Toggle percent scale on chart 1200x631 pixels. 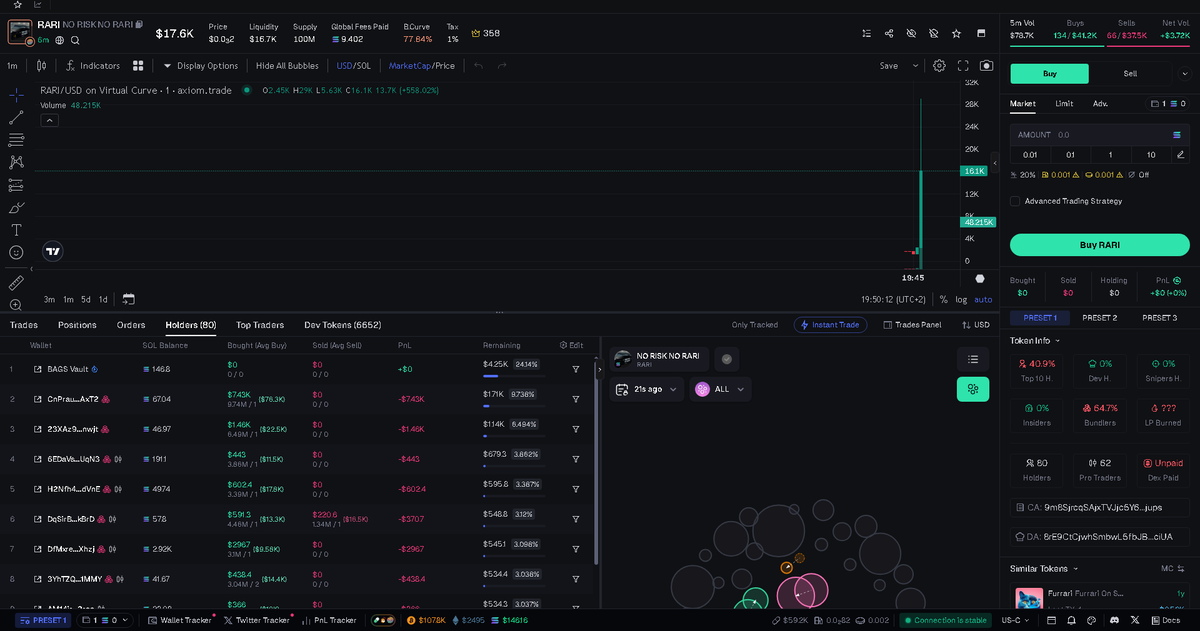[x=943, y=299]
